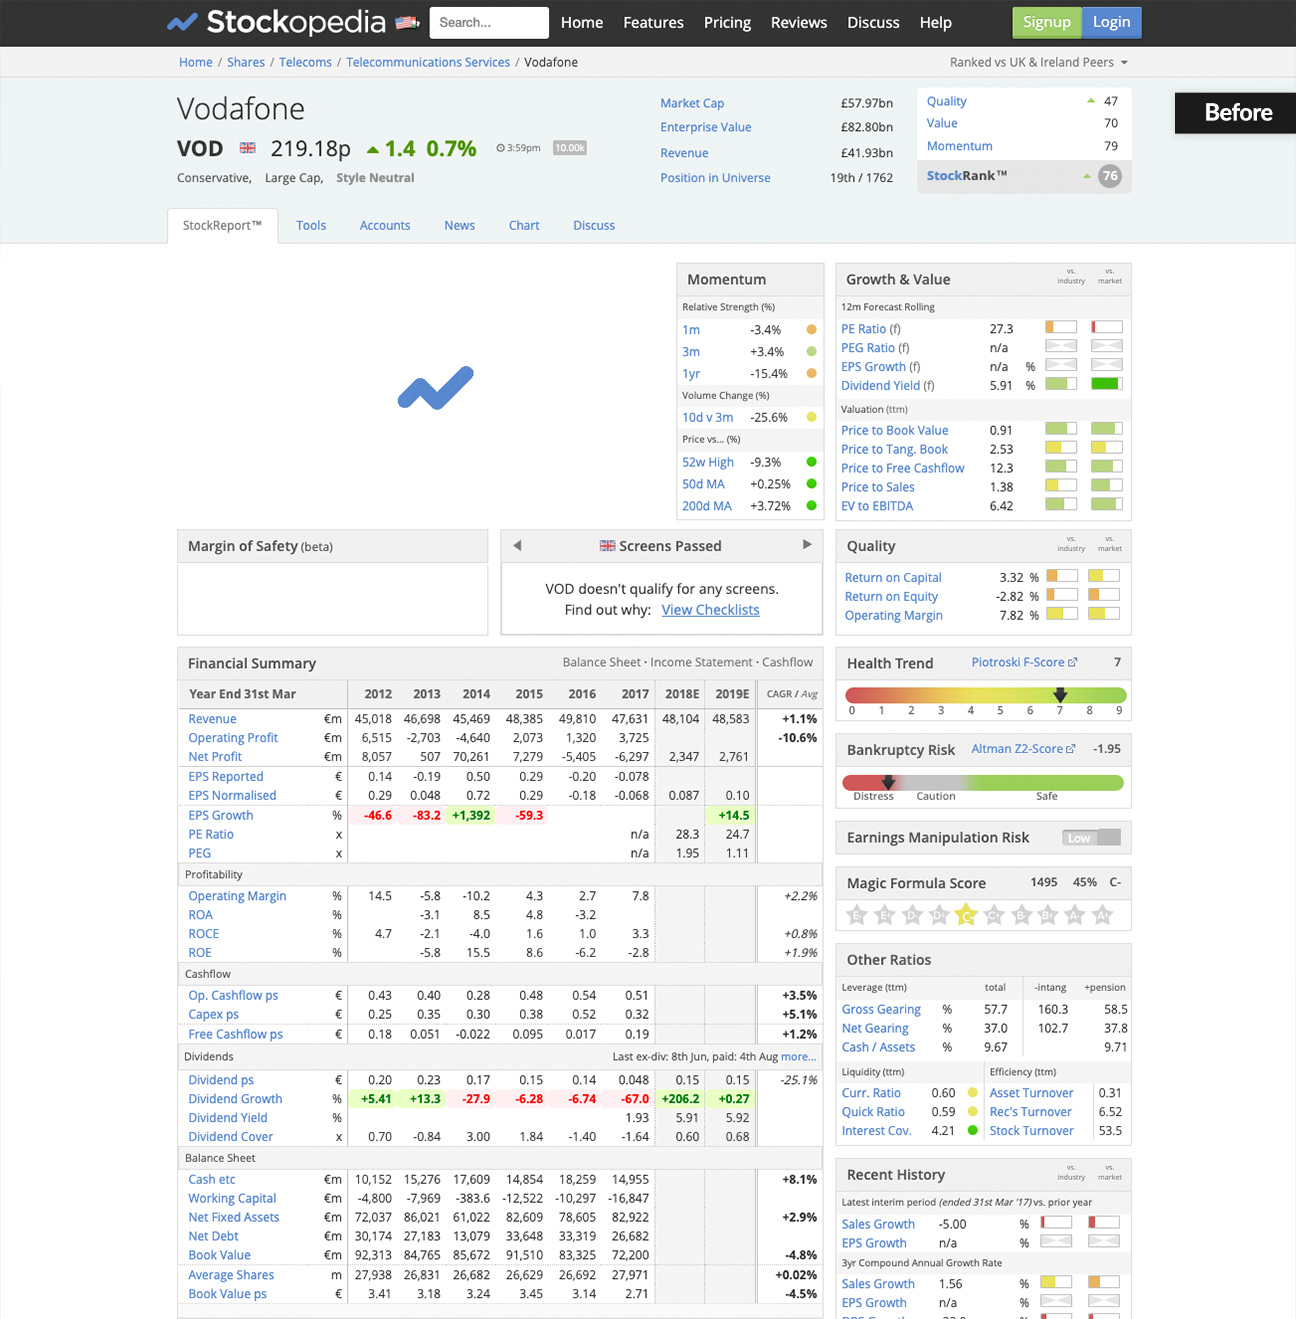Open the Working Capital link
This screenshot has height=1319, width=1296.
(232, 1199)
